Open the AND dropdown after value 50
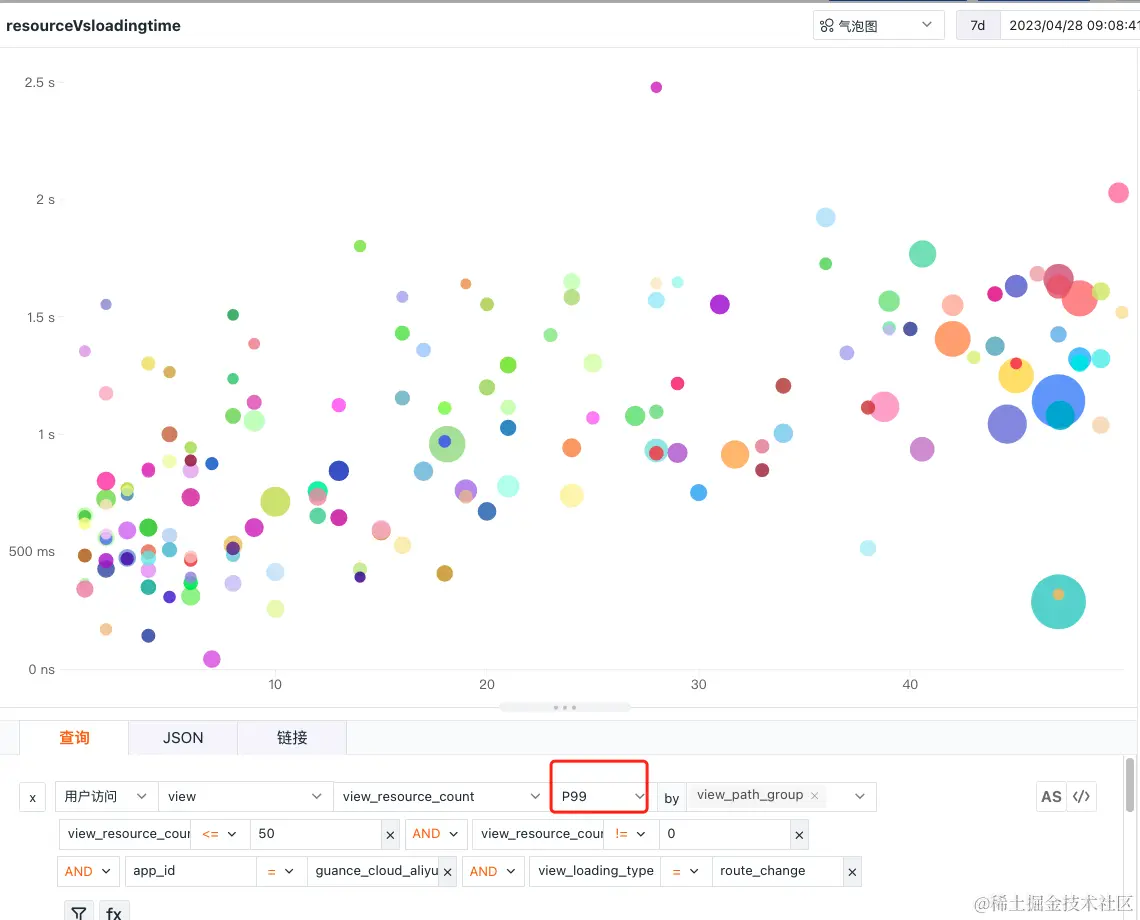Screen dimensions: 1140x920 [x=435, y=834]
